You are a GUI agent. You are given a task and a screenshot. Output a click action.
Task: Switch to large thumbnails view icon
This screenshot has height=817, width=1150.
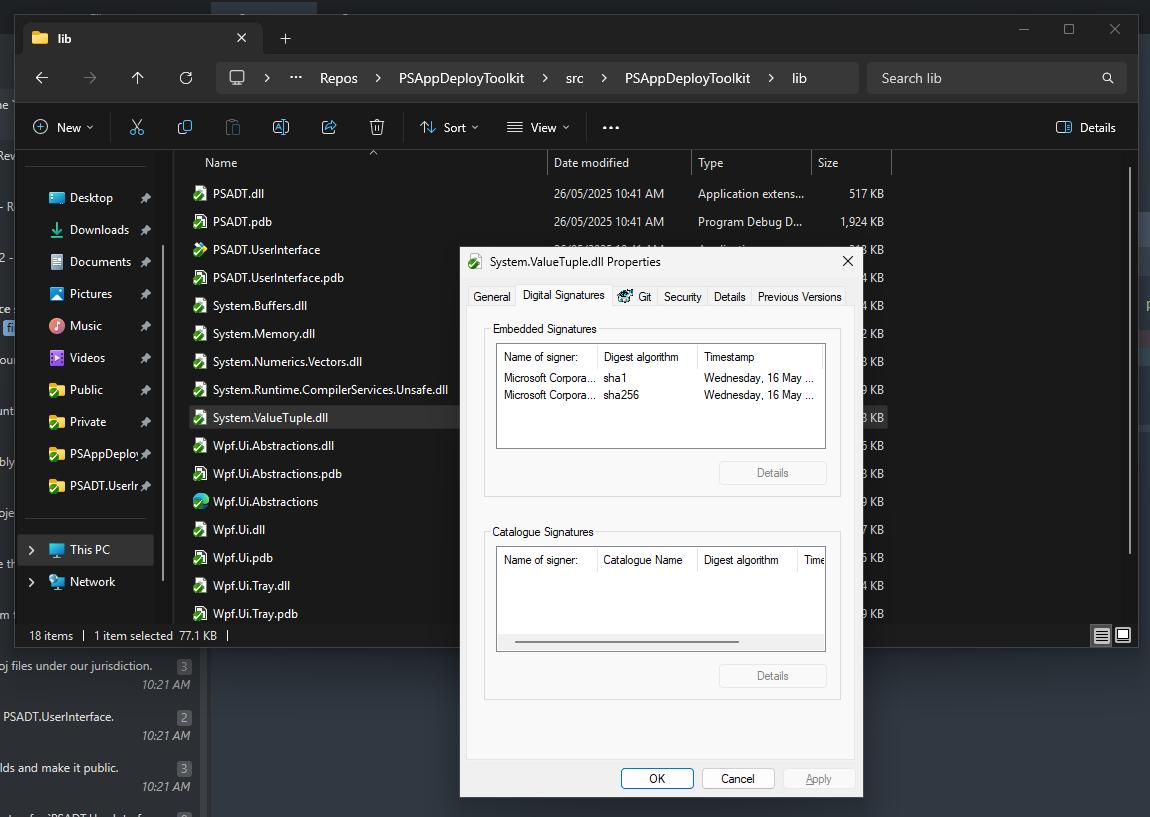(x=1123, y=635)
